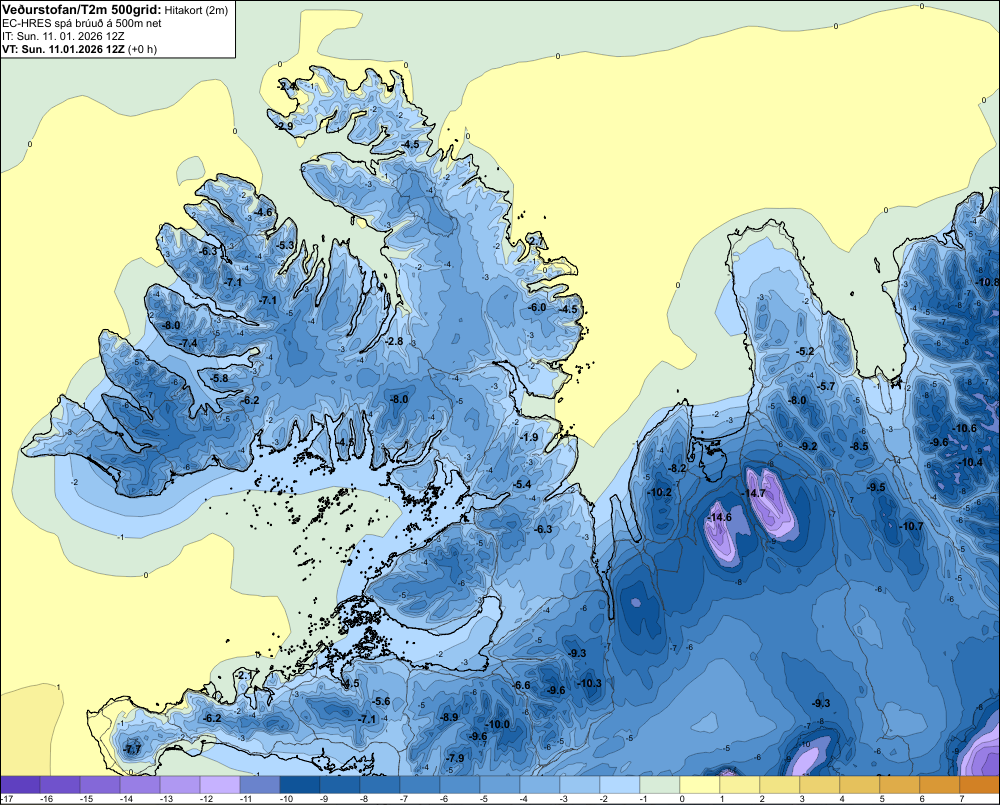1000x805 pixels.
Task: Click the -10.3 temperature label
Action: point(590,683)
